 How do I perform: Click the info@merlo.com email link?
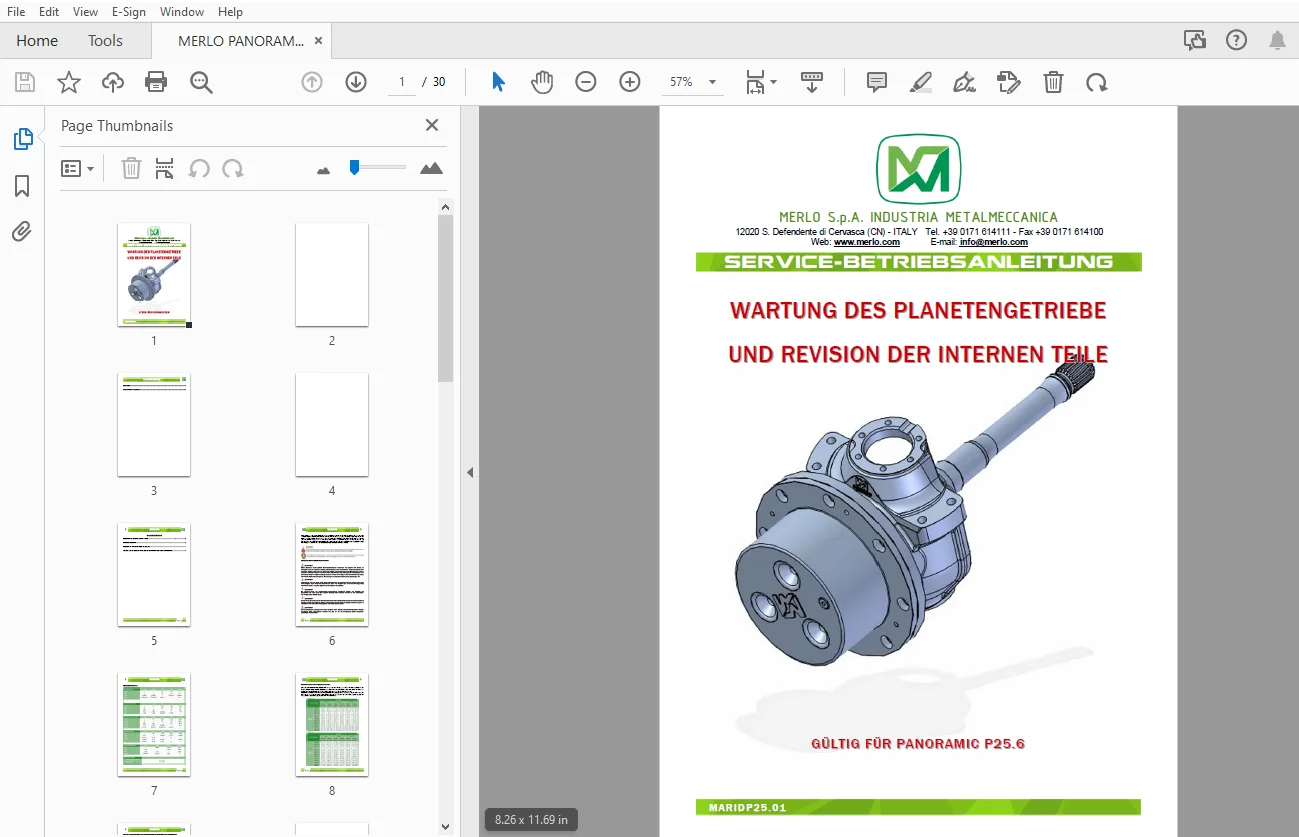[994, 242]
